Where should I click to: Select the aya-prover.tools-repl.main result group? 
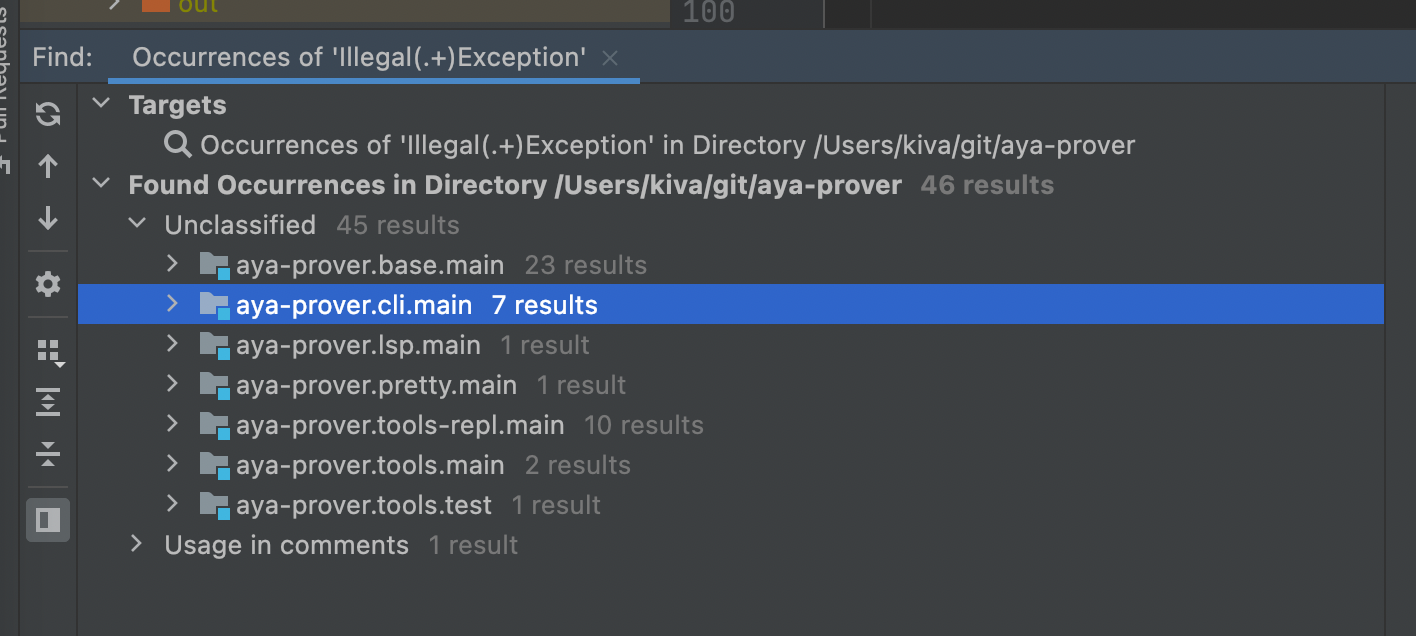[400, 424]
